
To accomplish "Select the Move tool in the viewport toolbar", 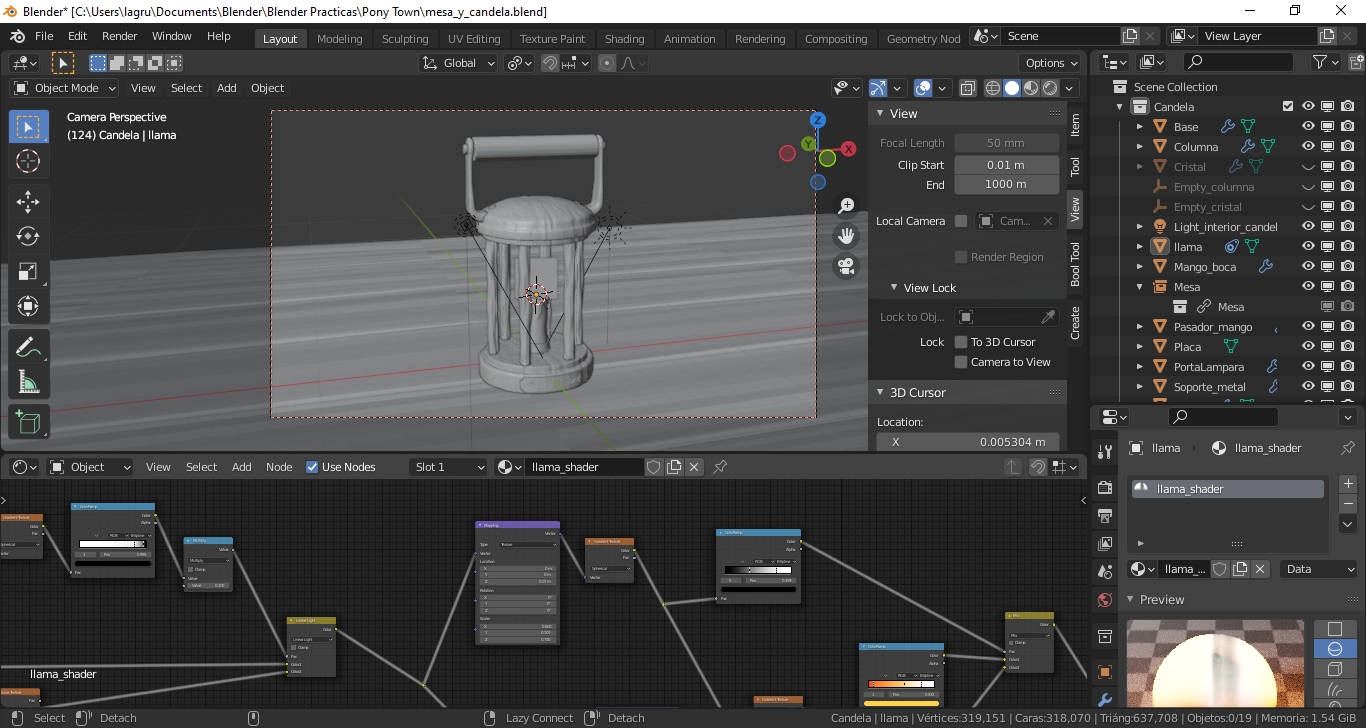I will pyautogui.click(x=28, y=201).
